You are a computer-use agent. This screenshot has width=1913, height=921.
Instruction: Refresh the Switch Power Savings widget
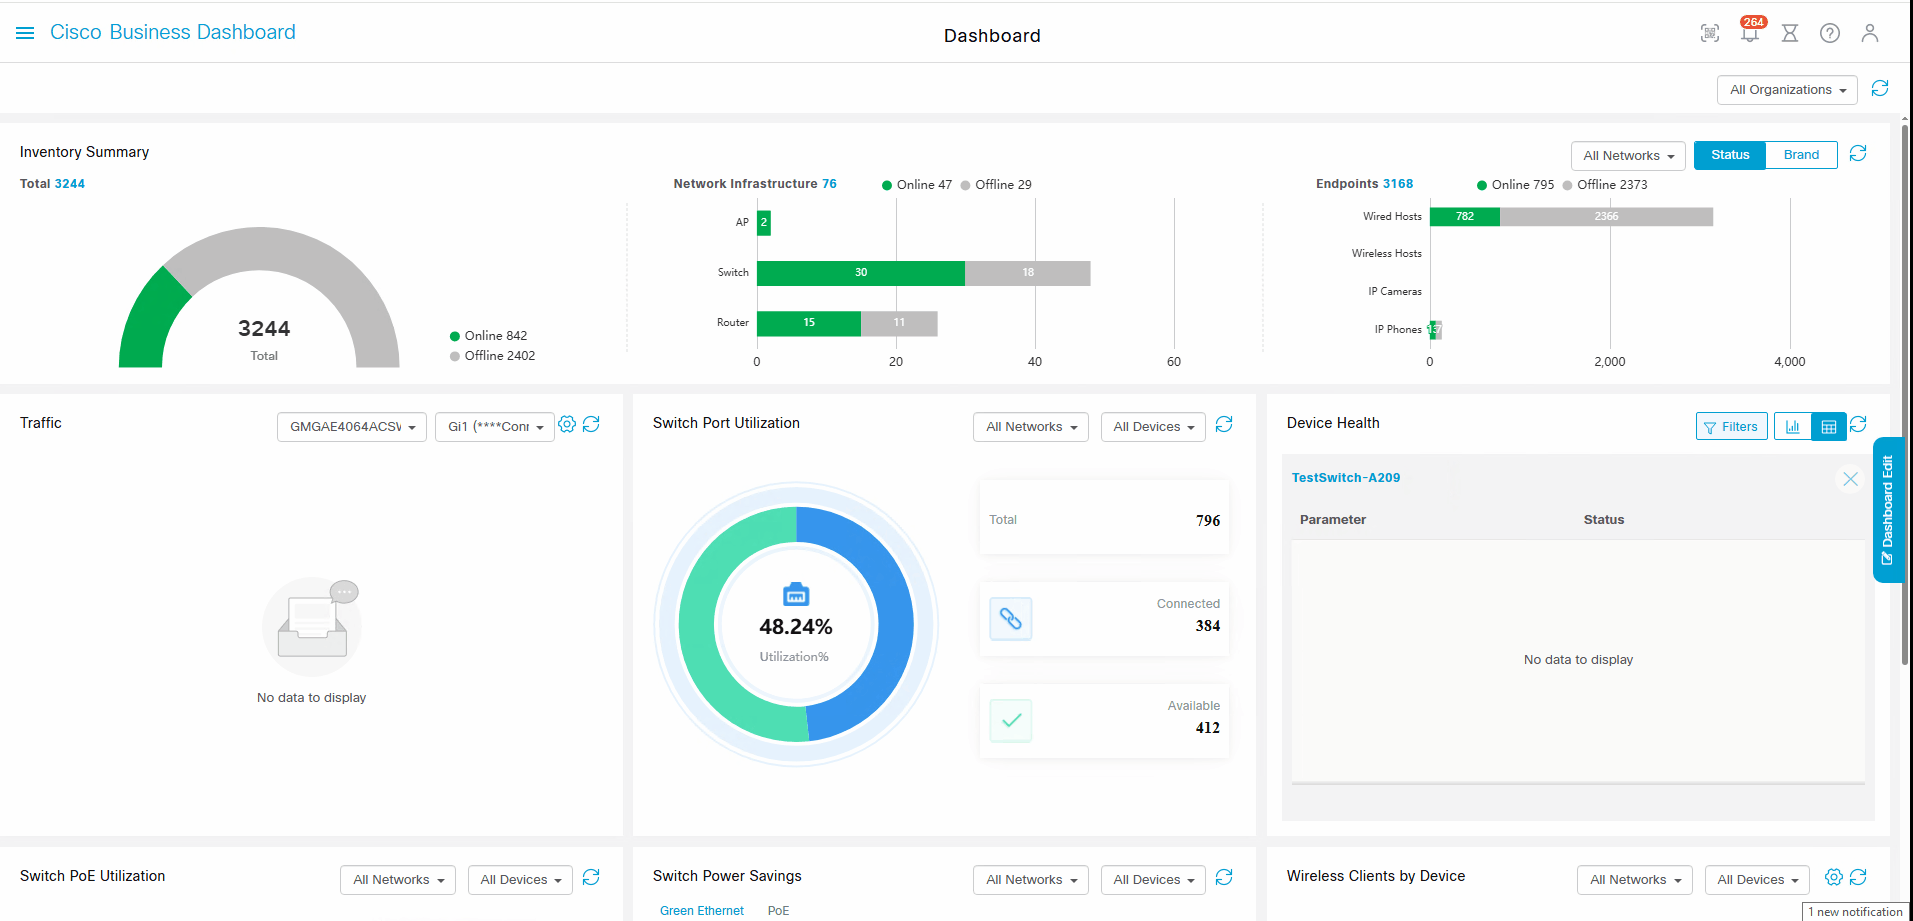tap(1224, 878)
